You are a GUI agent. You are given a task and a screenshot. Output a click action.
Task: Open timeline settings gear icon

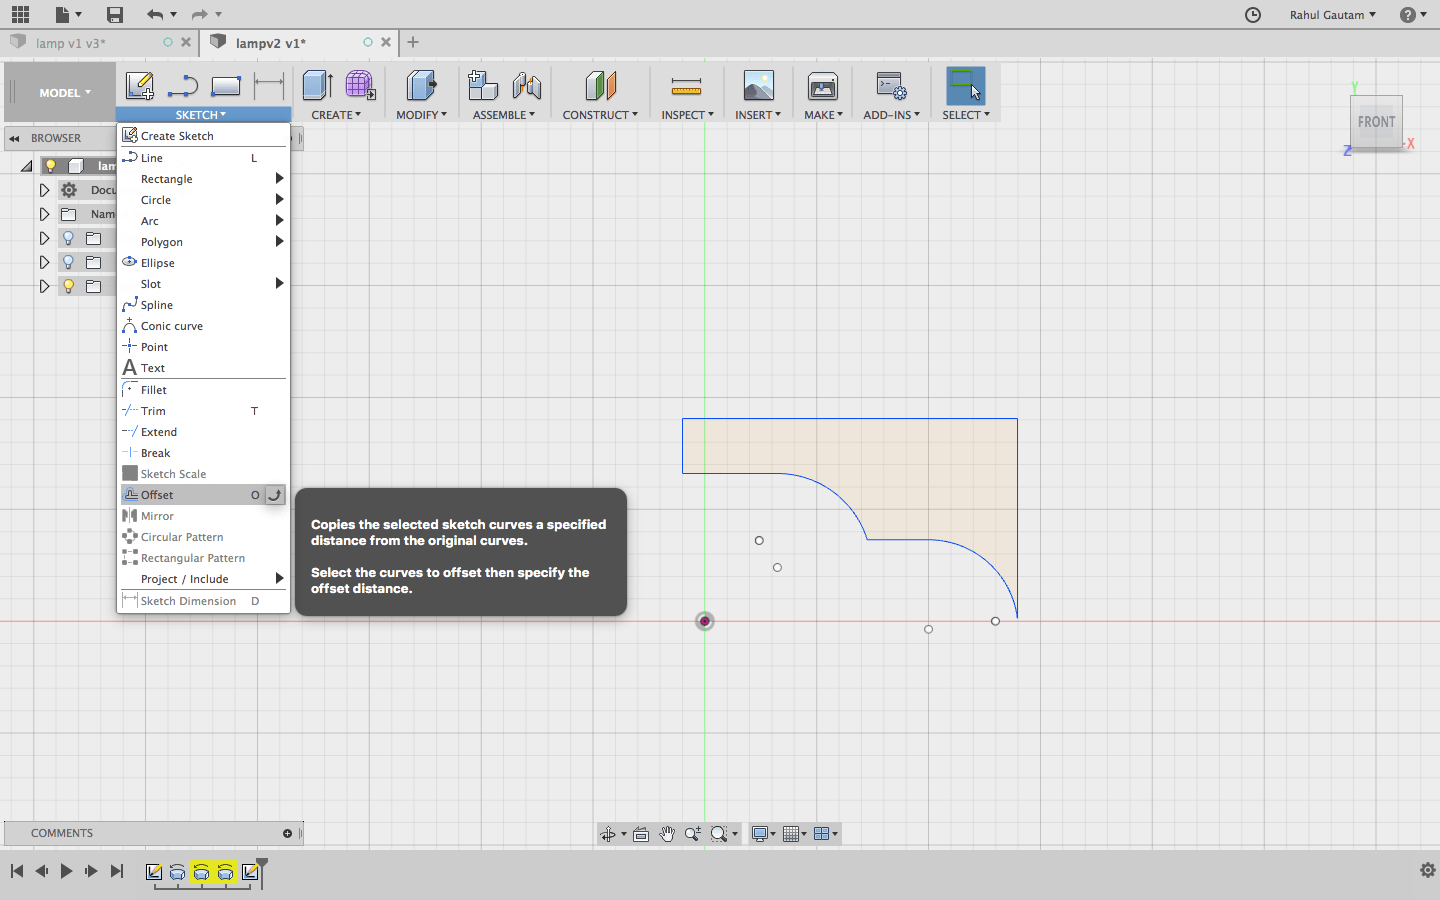click(1427, 871)
